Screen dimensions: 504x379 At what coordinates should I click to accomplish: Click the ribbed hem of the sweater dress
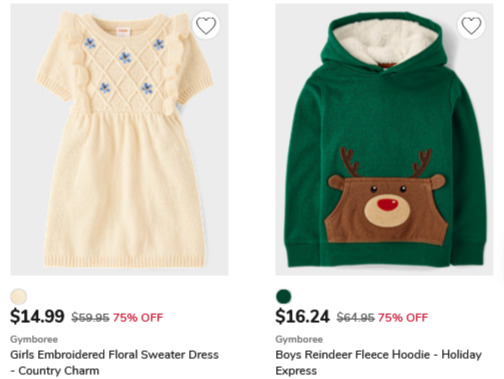(125, 260)
